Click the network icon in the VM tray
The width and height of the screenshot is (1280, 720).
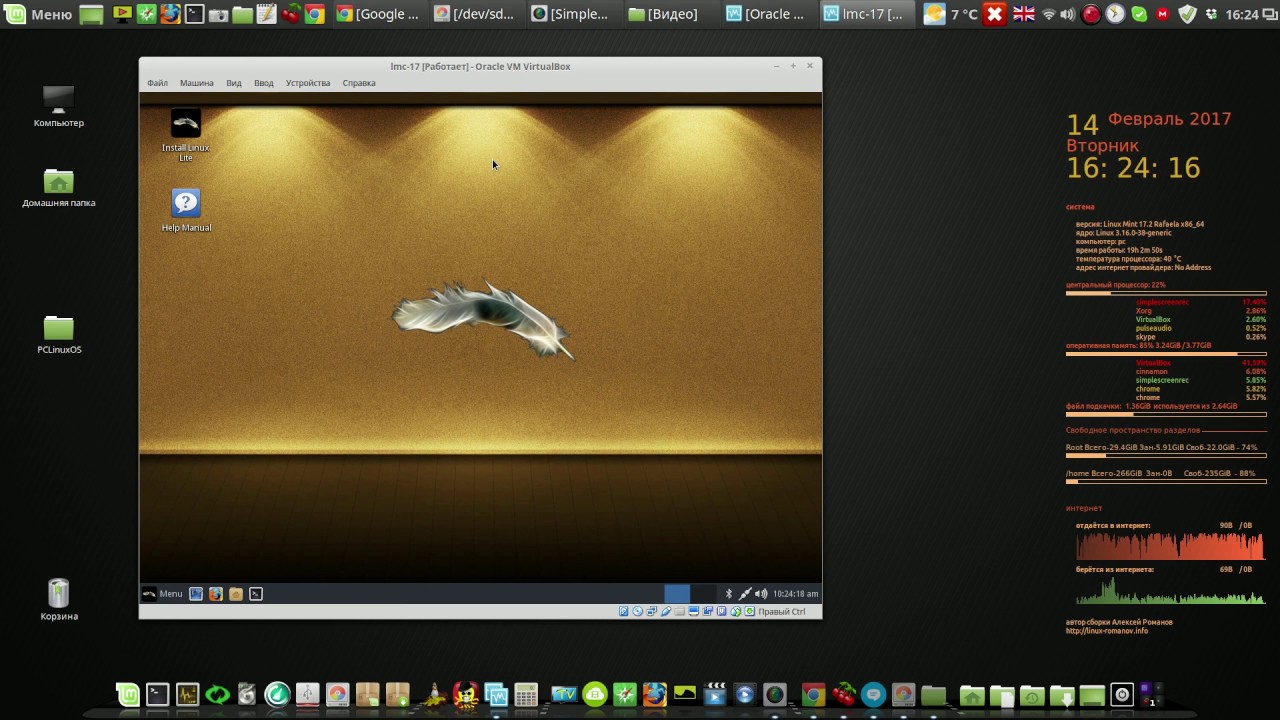pos(745,594)
